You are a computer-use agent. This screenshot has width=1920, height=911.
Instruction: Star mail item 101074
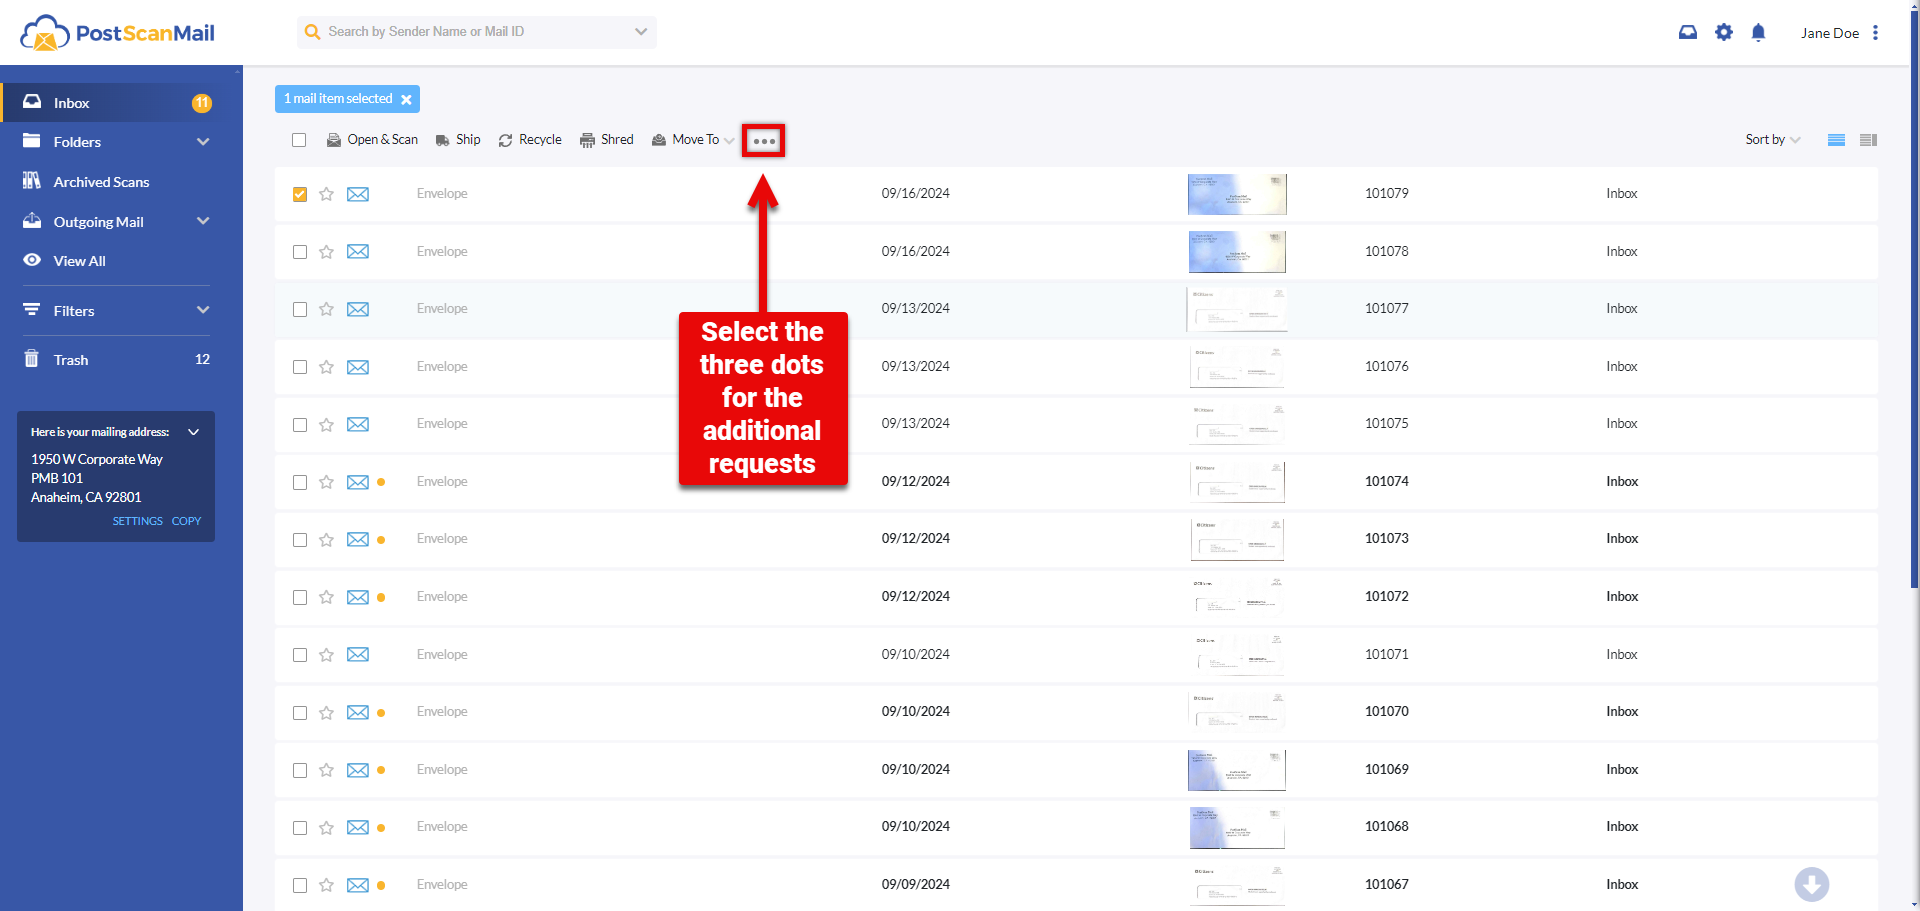click(326, 482)
